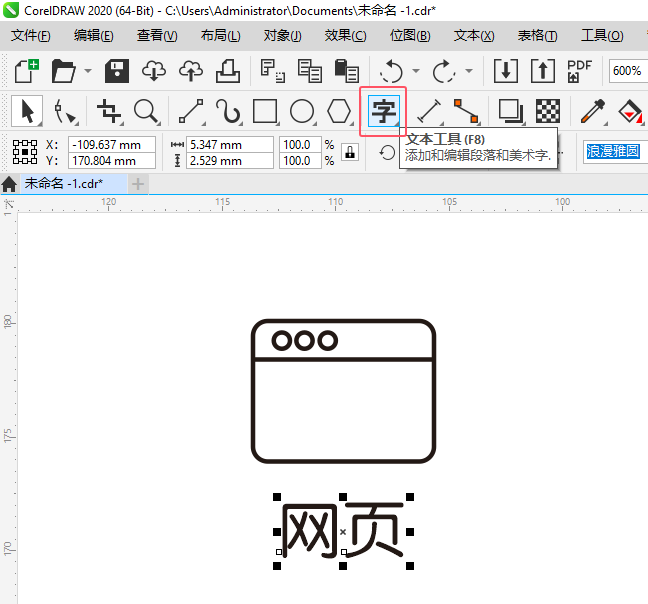The image size is (648, 604).
Task: Open the 工具(O) menu
Action: pyautogui.click(x=602, y=36)
